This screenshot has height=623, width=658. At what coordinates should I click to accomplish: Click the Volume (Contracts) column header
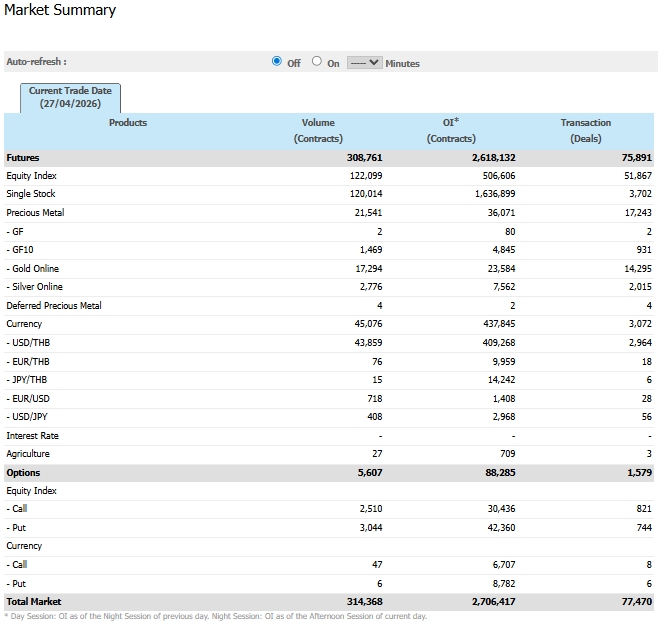pyautogui.click(x=318, y=130)
